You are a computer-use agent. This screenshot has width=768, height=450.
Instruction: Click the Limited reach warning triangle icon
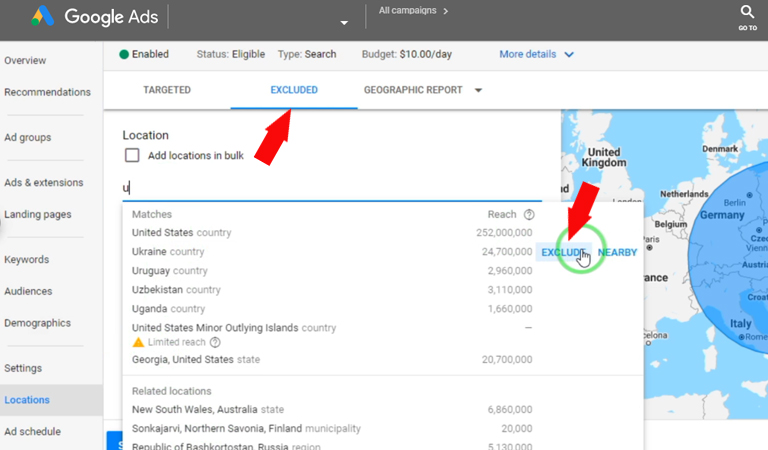coord(138,342)
